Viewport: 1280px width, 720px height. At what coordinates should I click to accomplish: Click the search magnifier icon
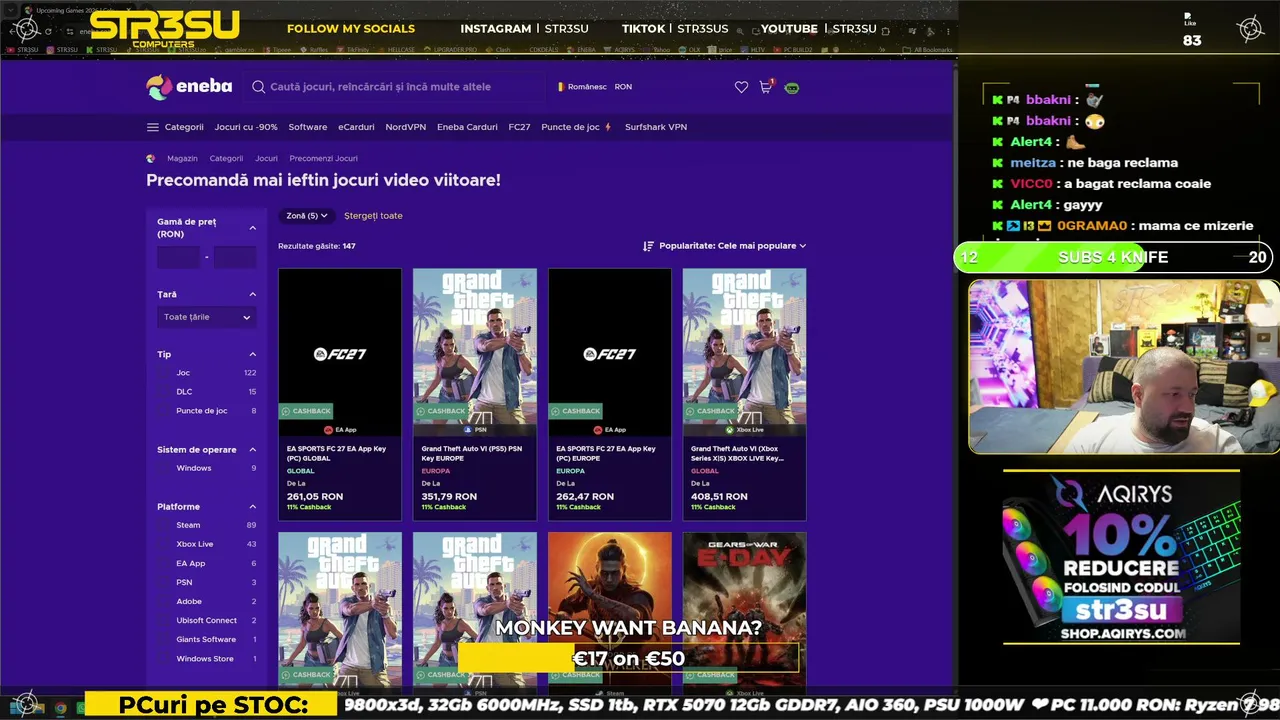click(x=258, y=87)
